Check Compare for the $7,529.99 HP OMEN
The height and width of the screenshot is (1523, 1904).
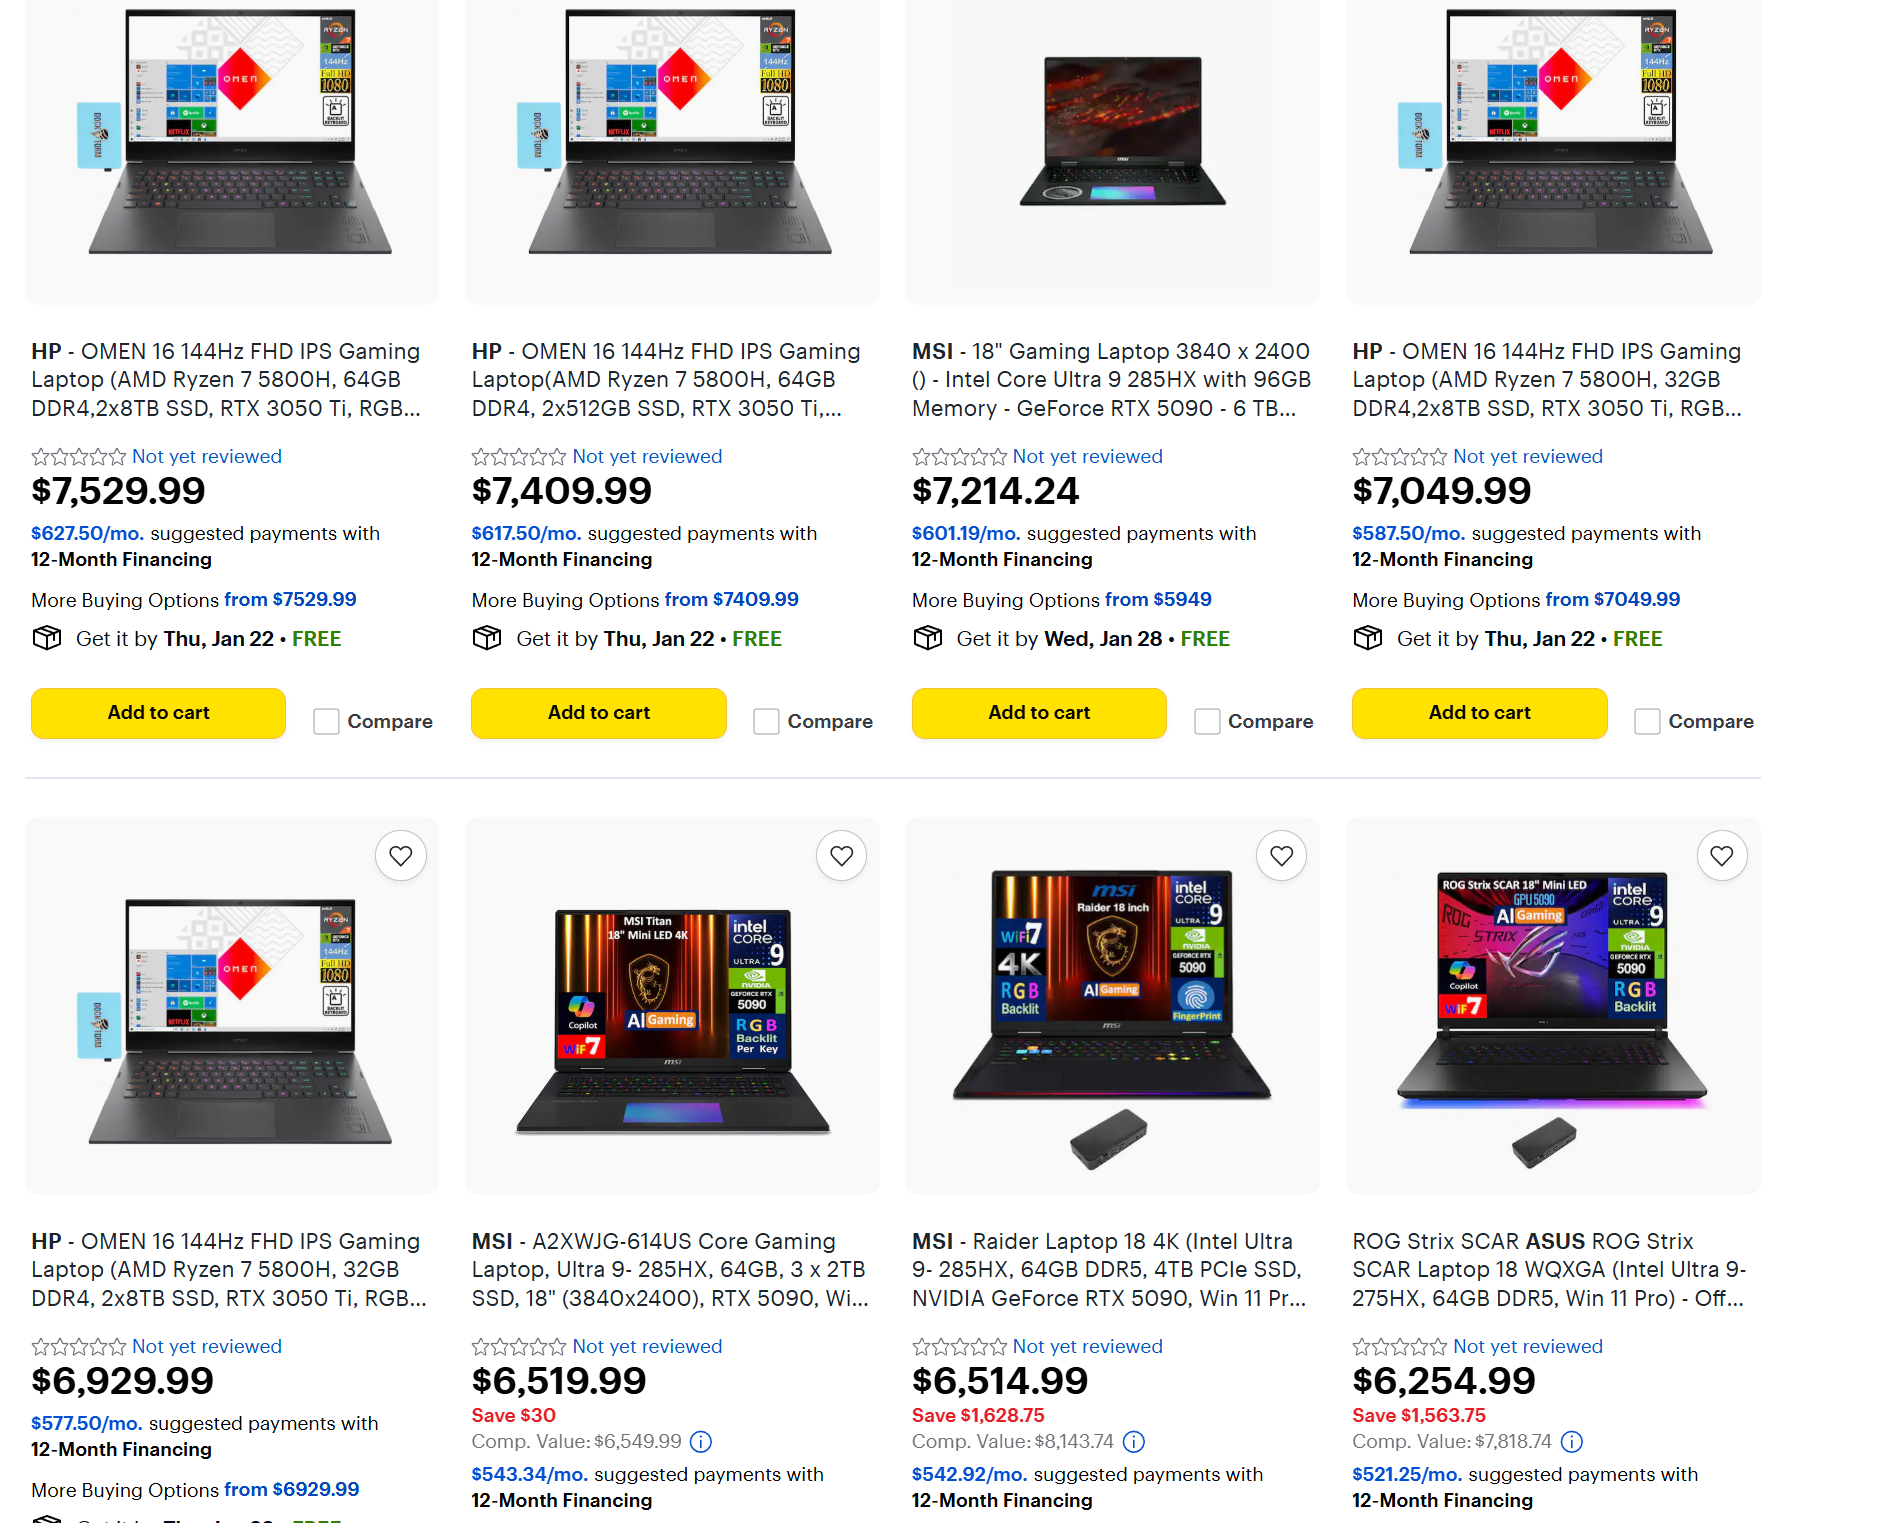pyautogui.click(x=326, y=721)
